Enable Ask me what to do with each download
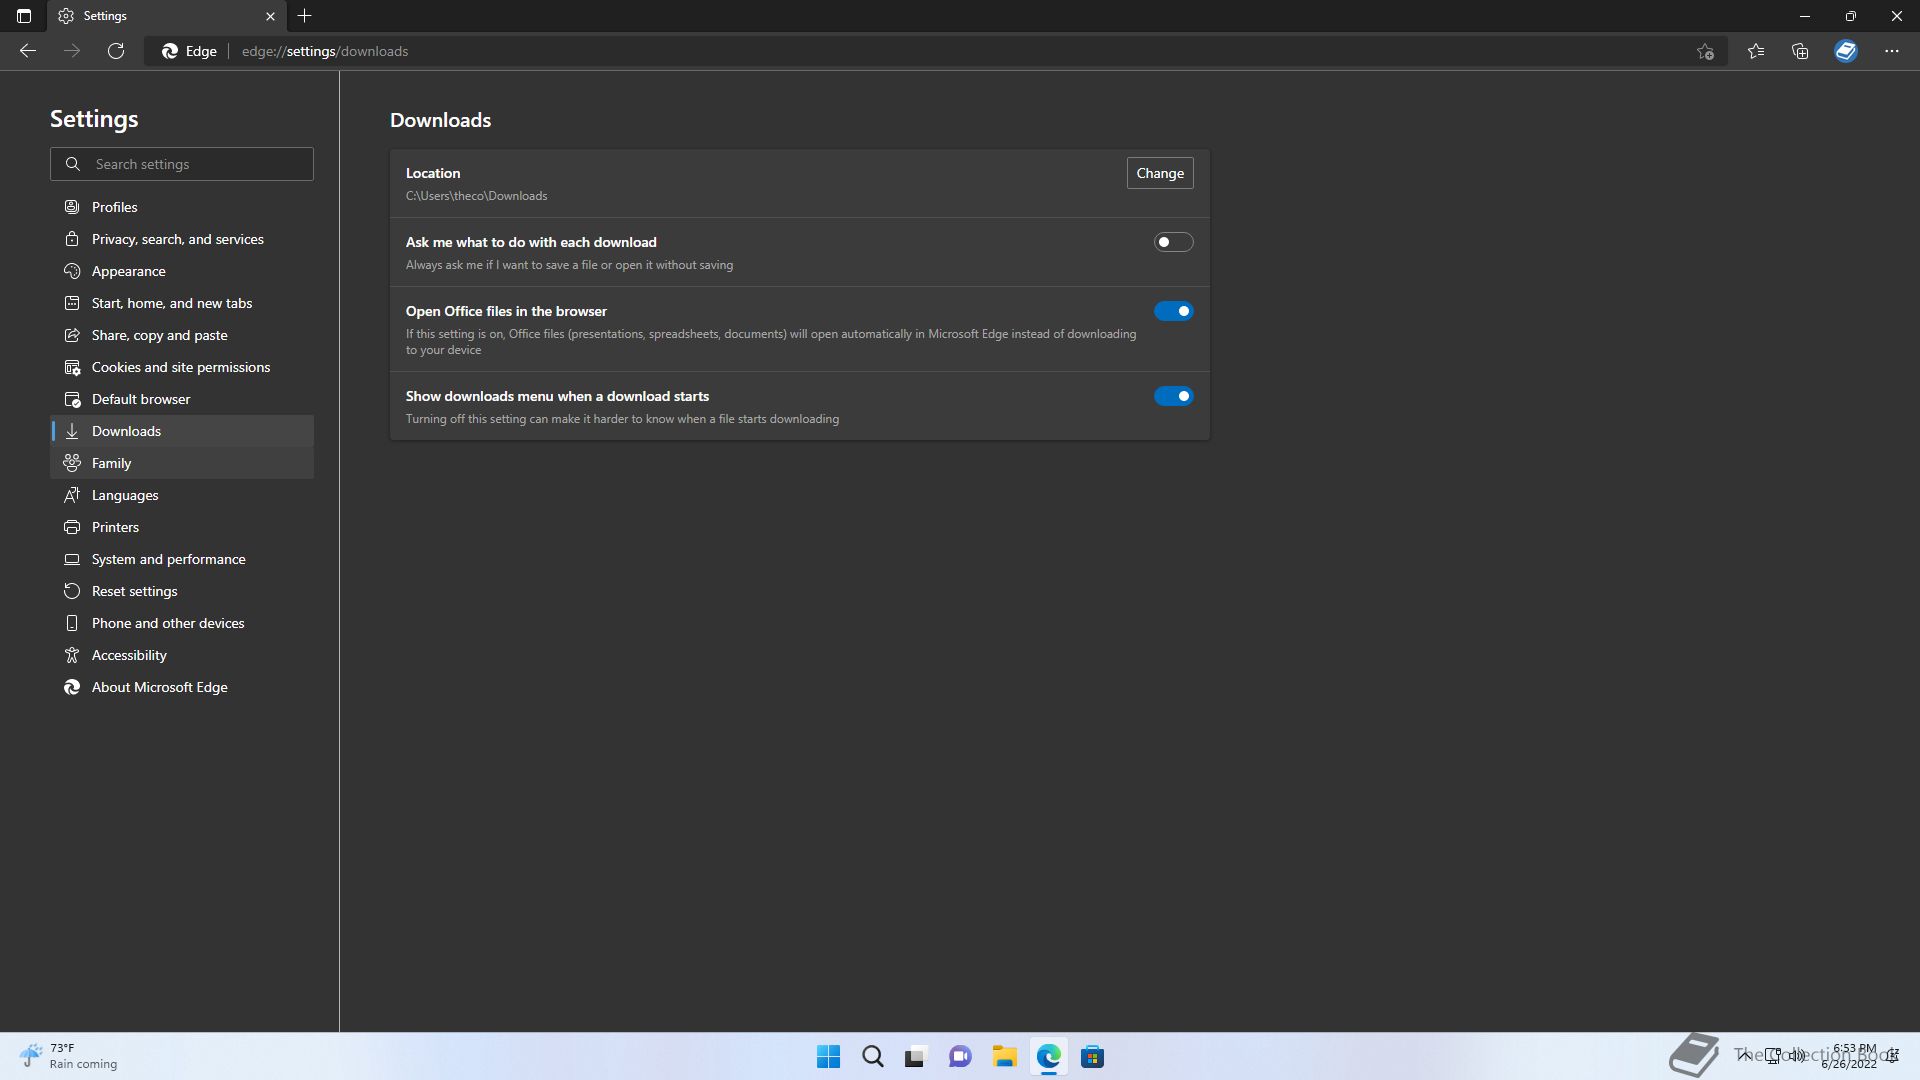 pyautogui.click(x=1173, y=242)
